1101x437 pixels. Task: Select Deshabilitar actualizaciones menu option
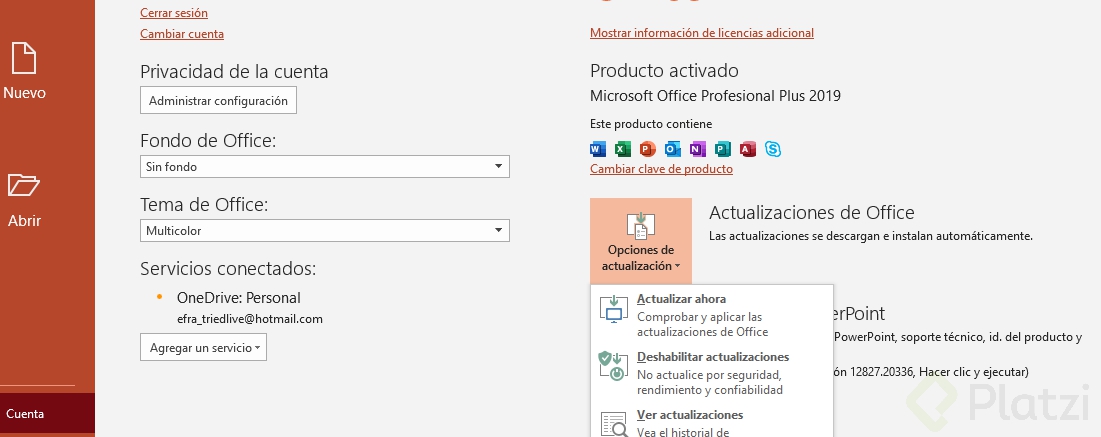pyautogui.click(x=711, y=372)
